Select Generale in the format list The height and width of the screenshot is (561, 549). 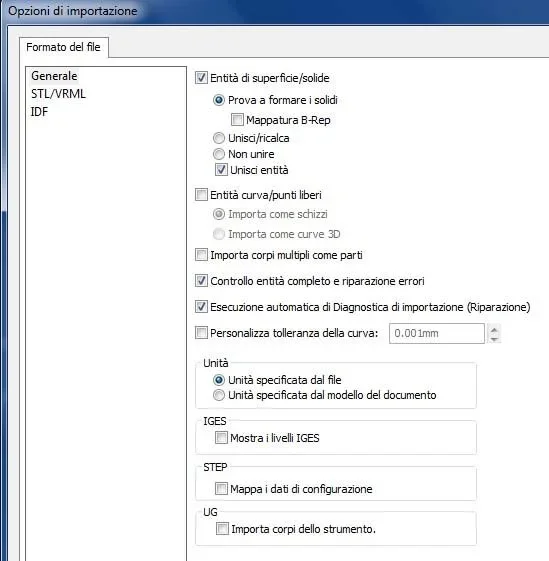coord(54,76)
